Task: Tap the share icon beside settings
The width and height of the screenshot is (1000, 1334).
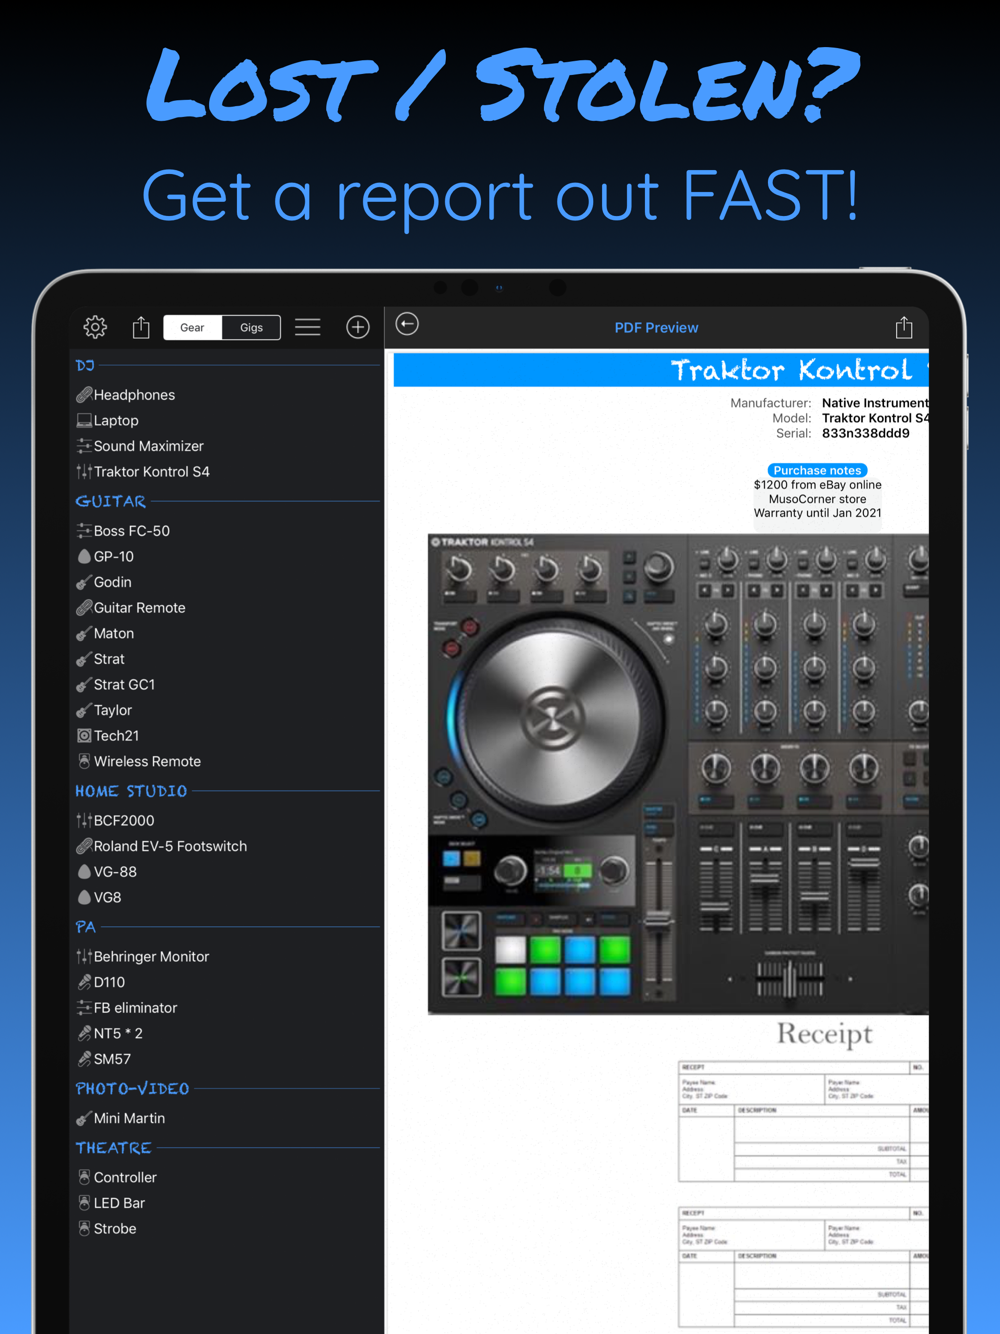Action: [141, 327]
